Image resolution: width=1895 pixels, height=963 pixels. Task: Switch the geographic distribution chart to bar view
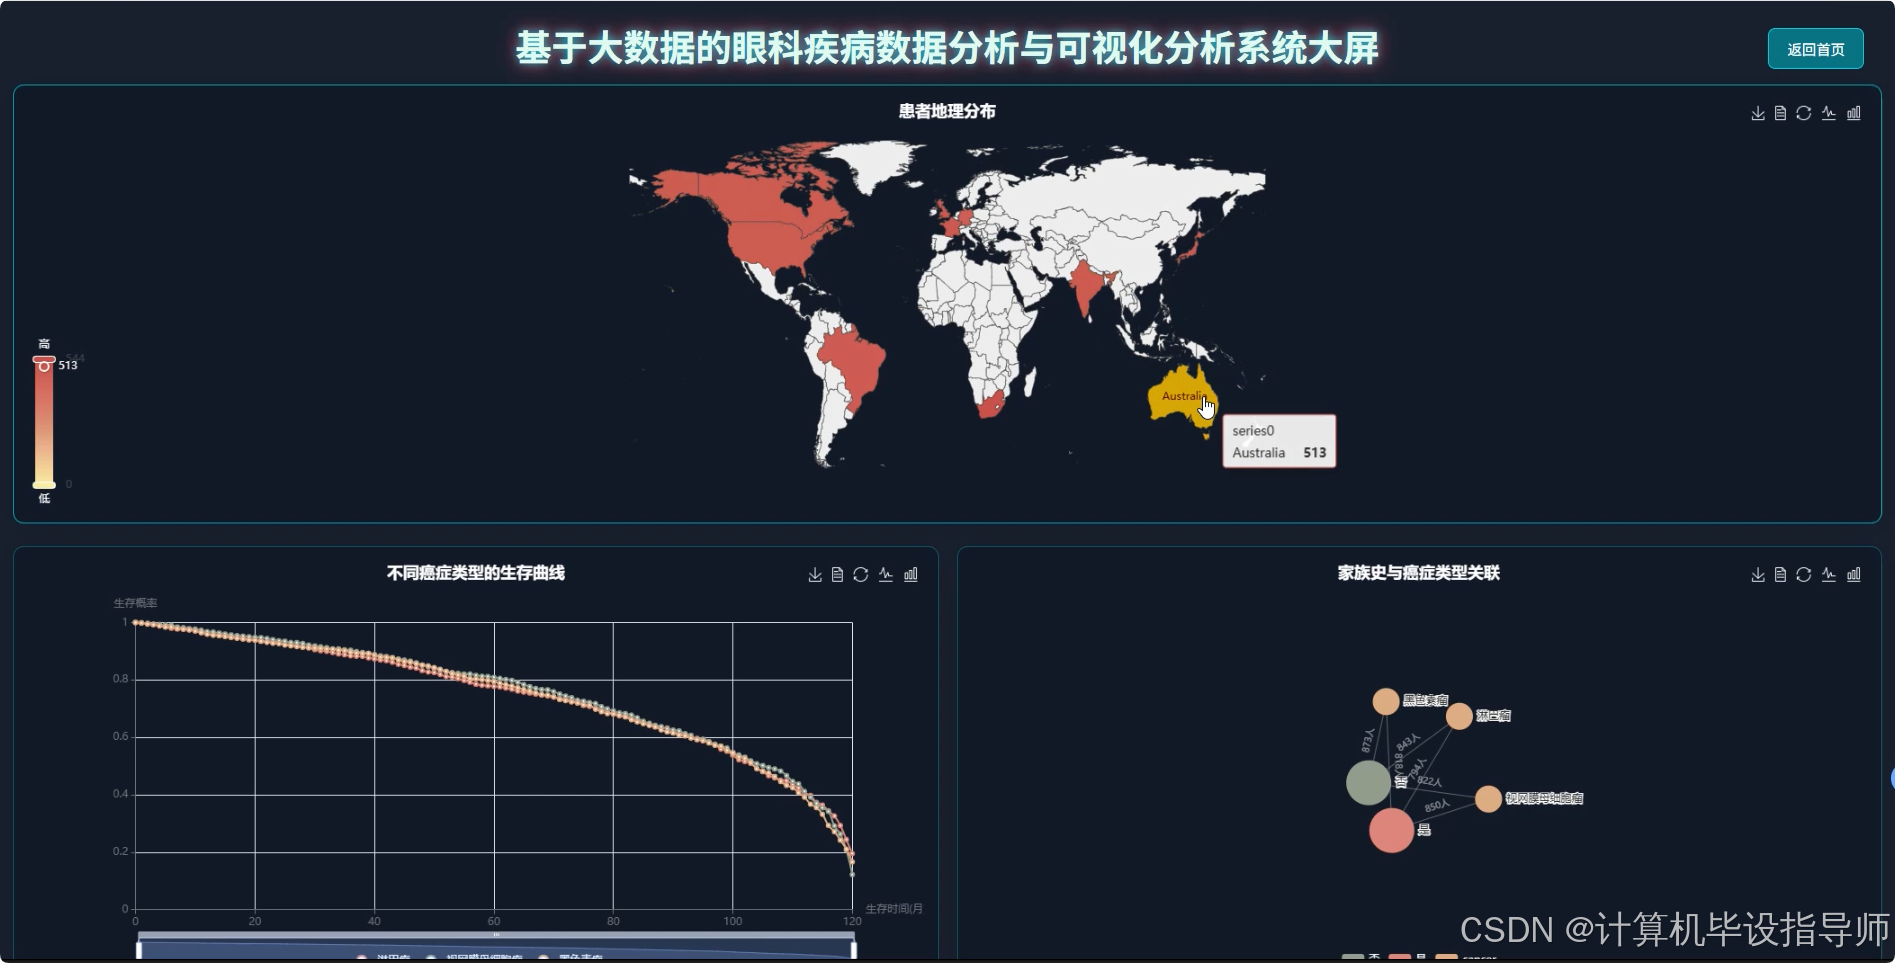pyautogui.click(x=1852, y=113)
